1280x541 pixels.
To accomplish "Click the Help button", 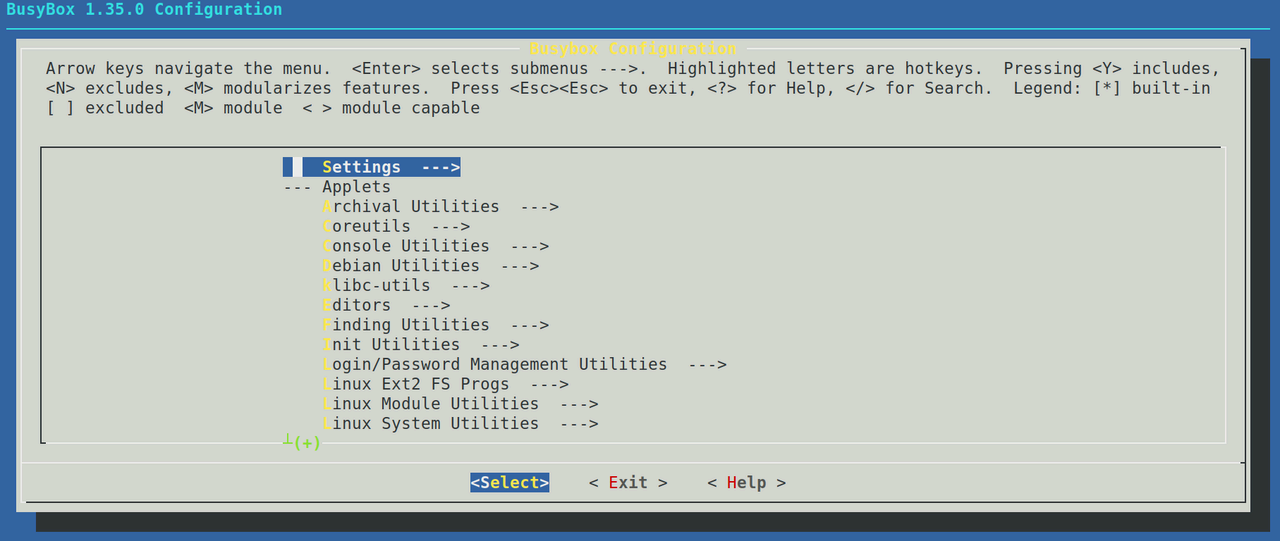I will point(746,483).
